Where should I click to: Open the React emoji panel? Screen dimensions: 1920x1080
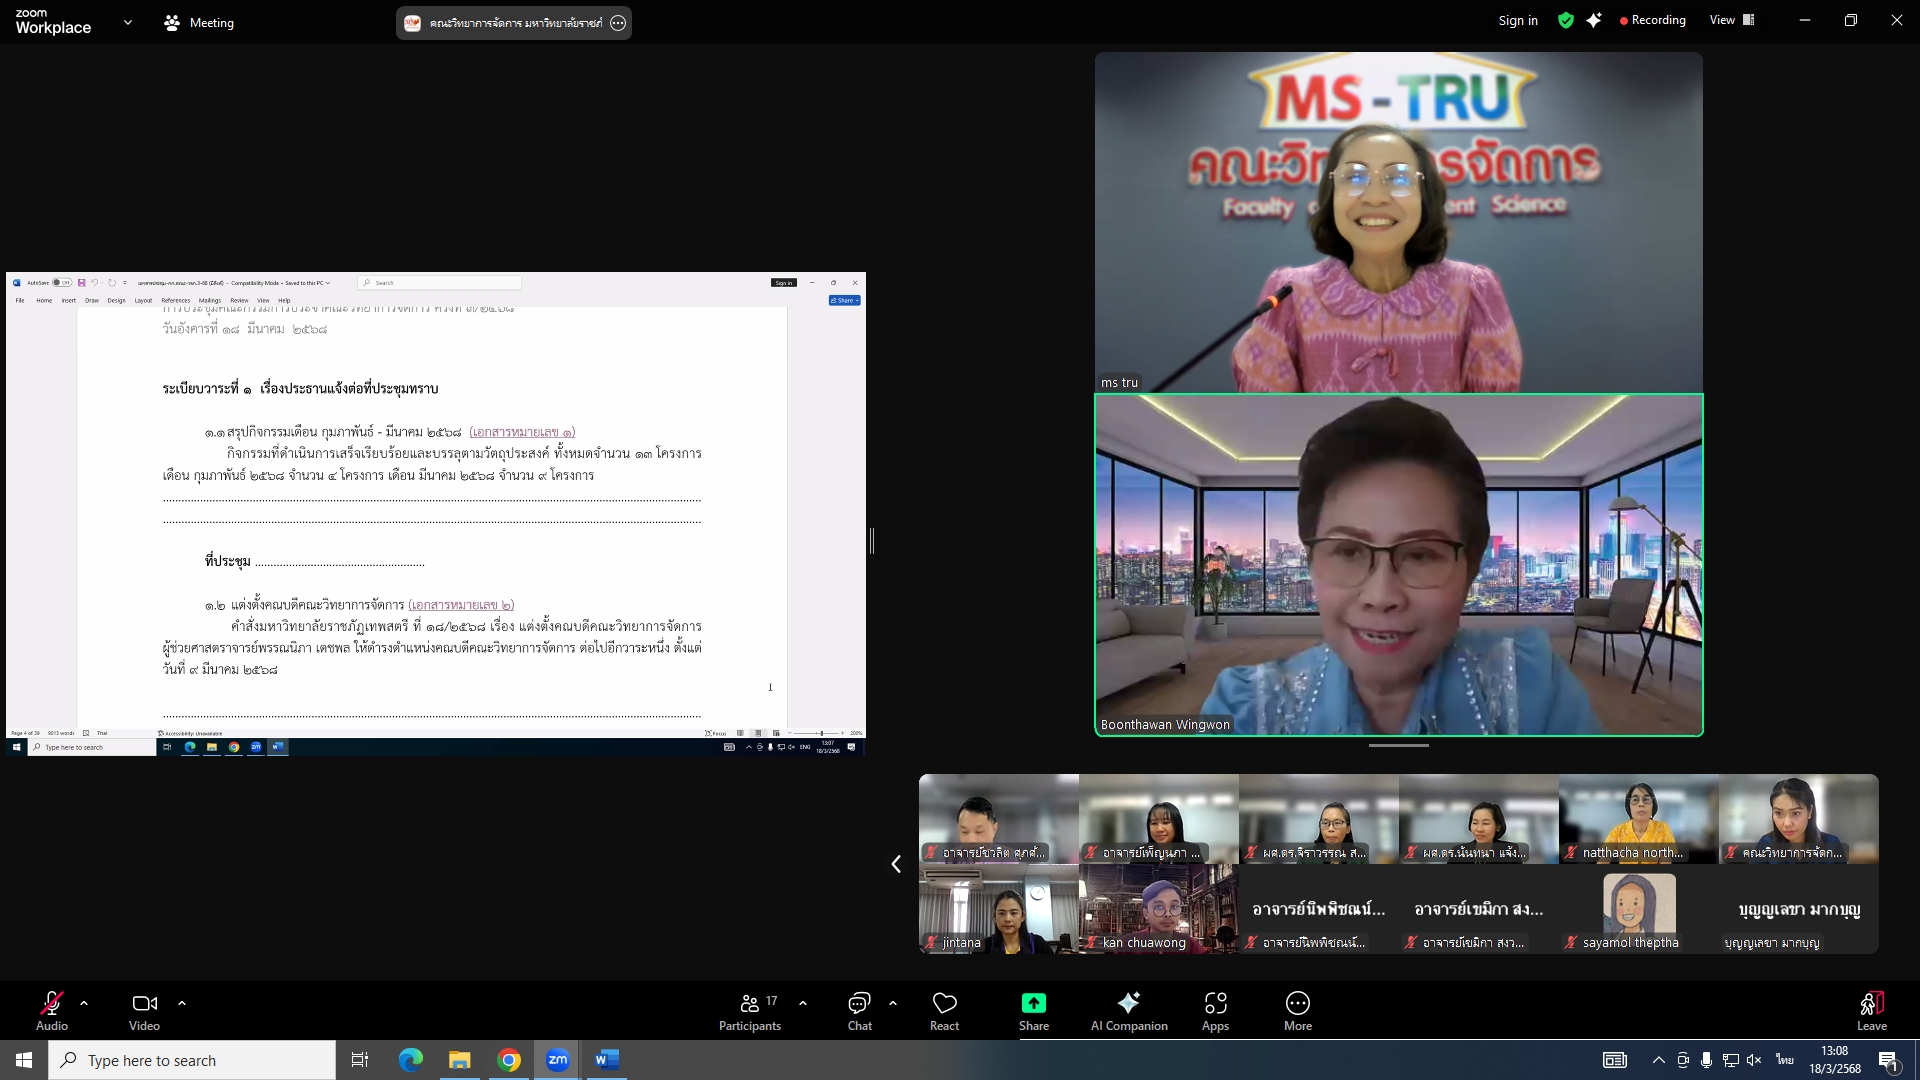(x=944, y=1010)
